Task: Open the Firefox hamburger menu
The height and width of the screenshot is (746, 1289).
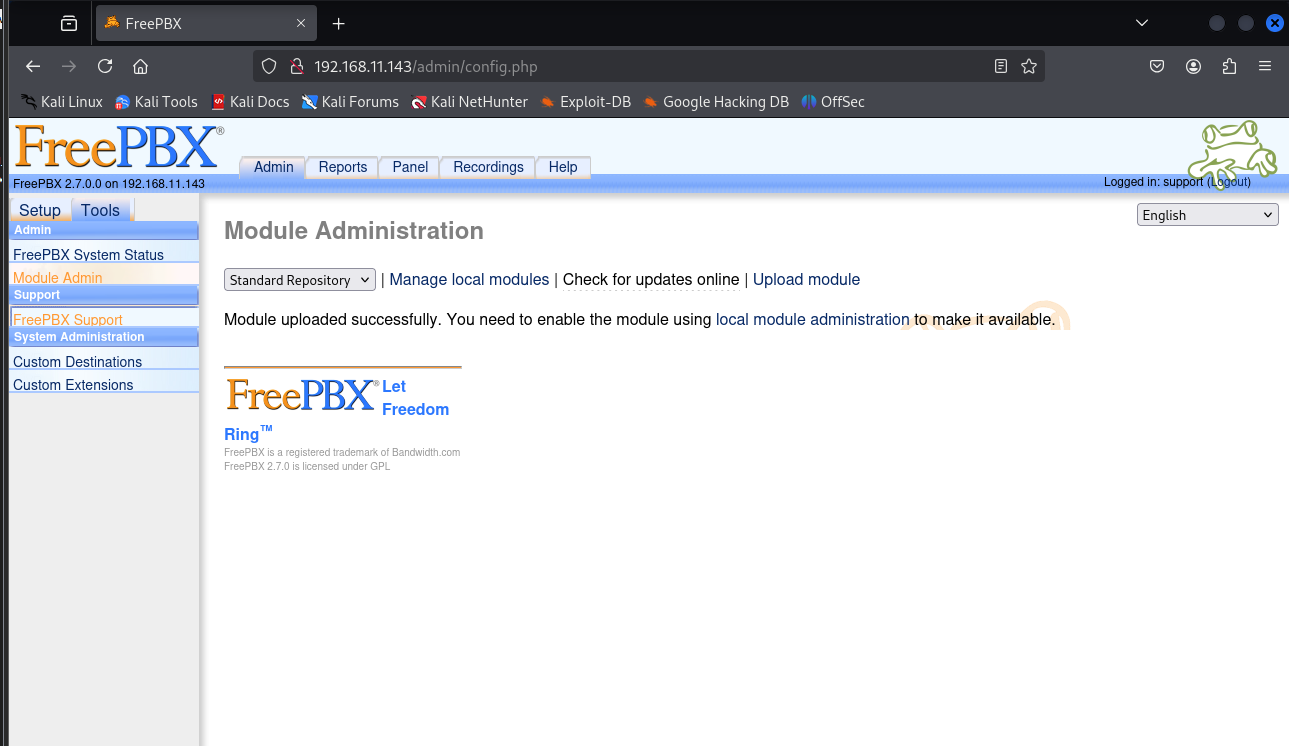Action: [1265, 67]
